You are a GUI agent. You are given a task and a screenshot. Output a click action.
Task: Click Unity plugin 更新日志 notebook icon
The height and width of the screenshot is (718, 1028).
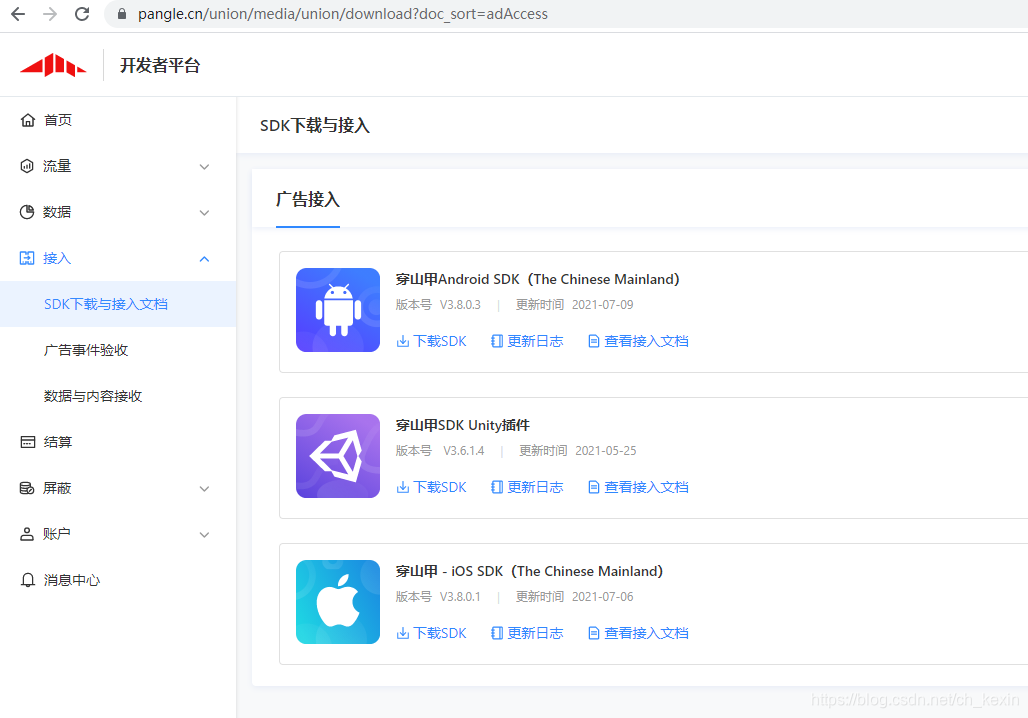pos(497,487)
